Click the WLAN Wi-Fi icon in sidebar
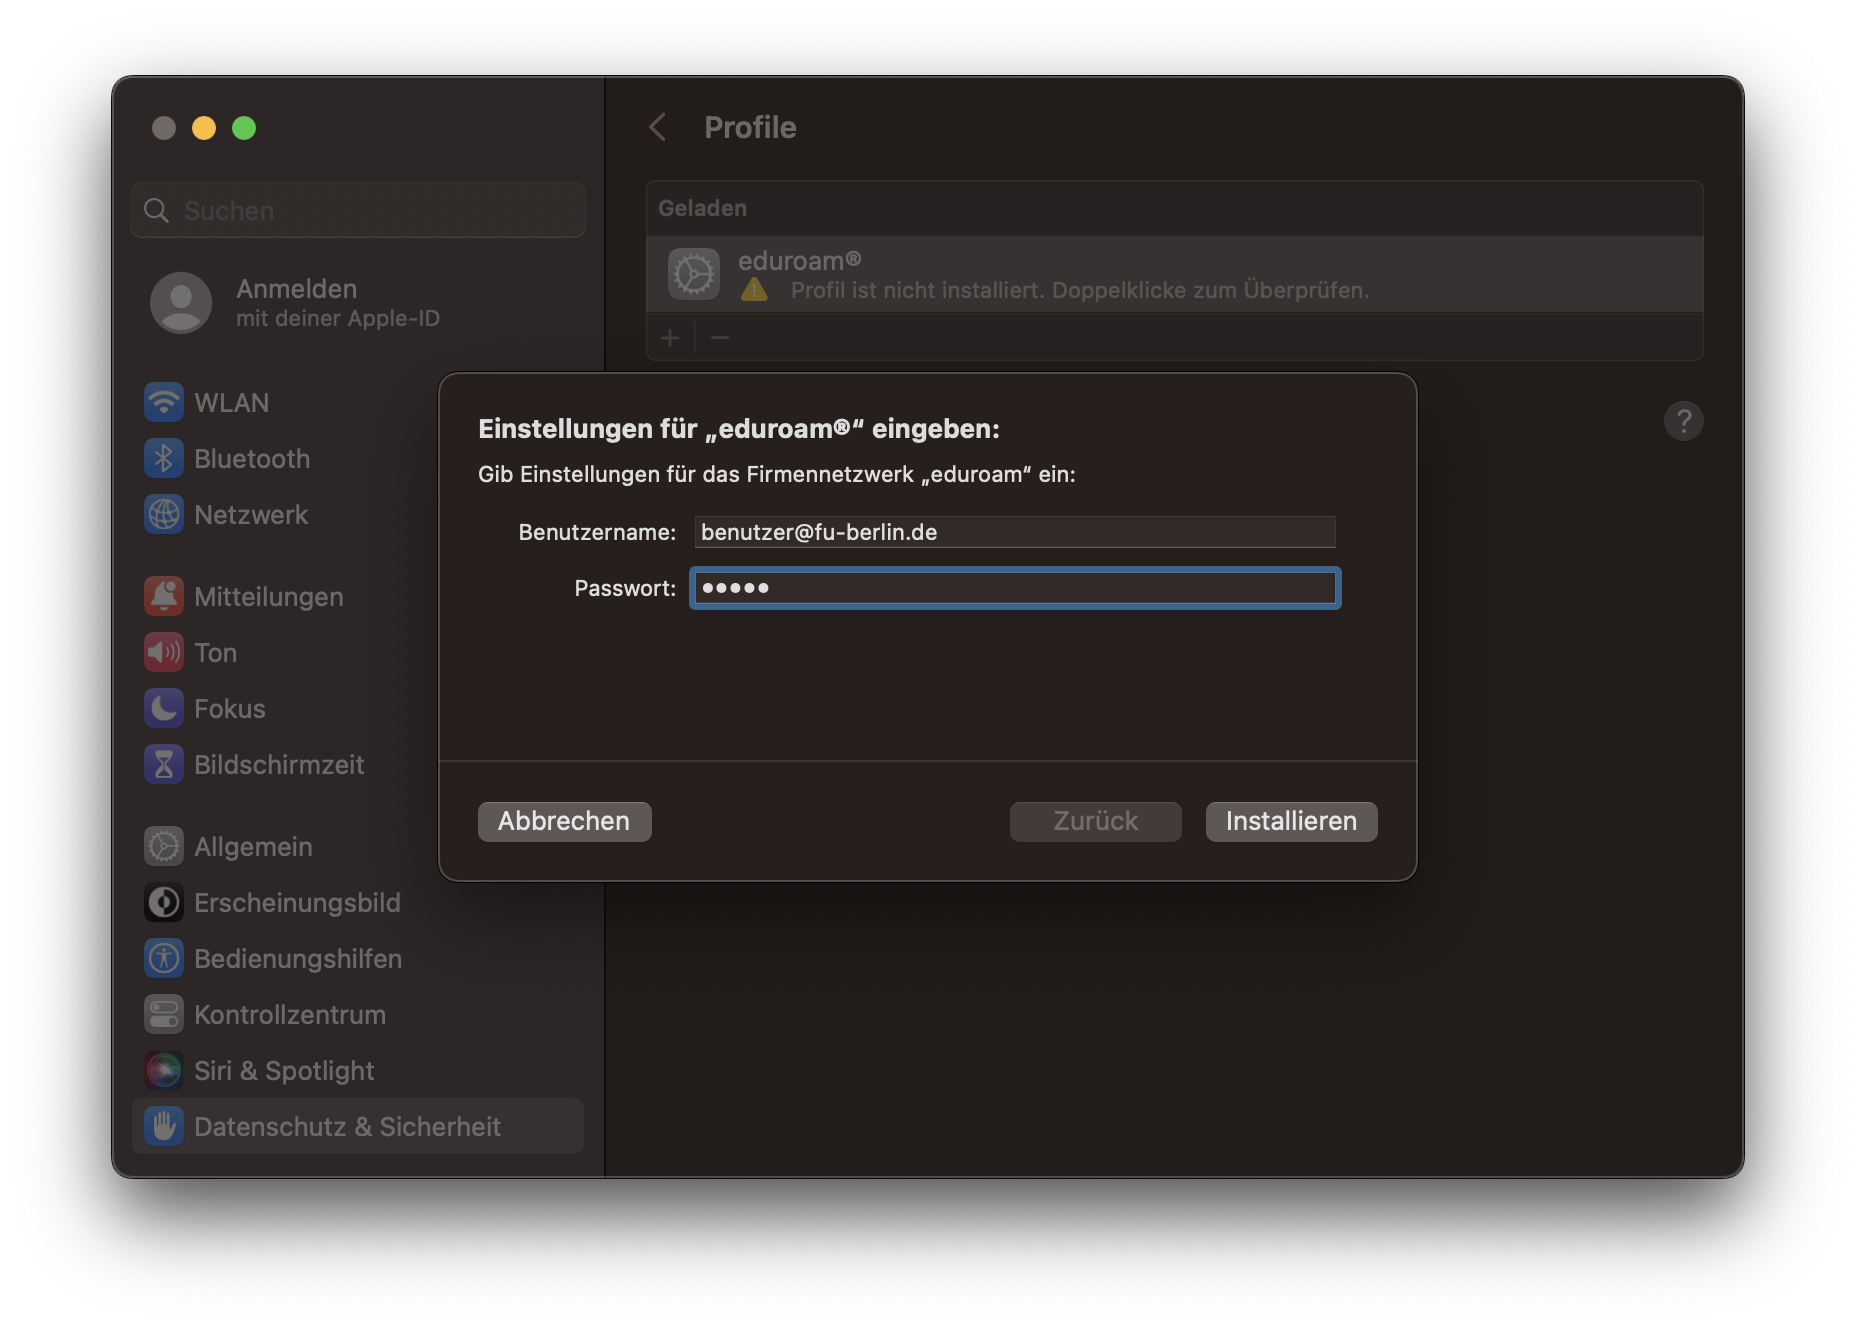Screen dimensions: 1856x1326 click(x=164, y=403)
